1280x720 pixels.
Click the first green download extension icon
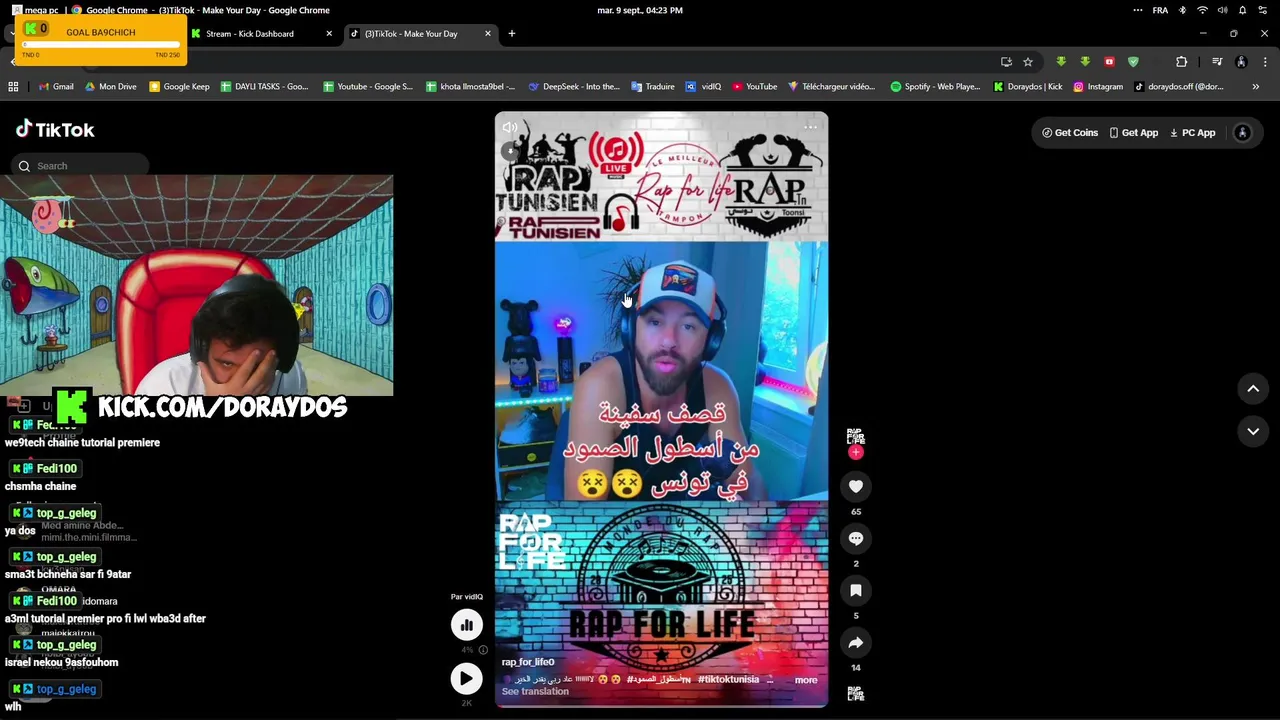[1061, 62]
